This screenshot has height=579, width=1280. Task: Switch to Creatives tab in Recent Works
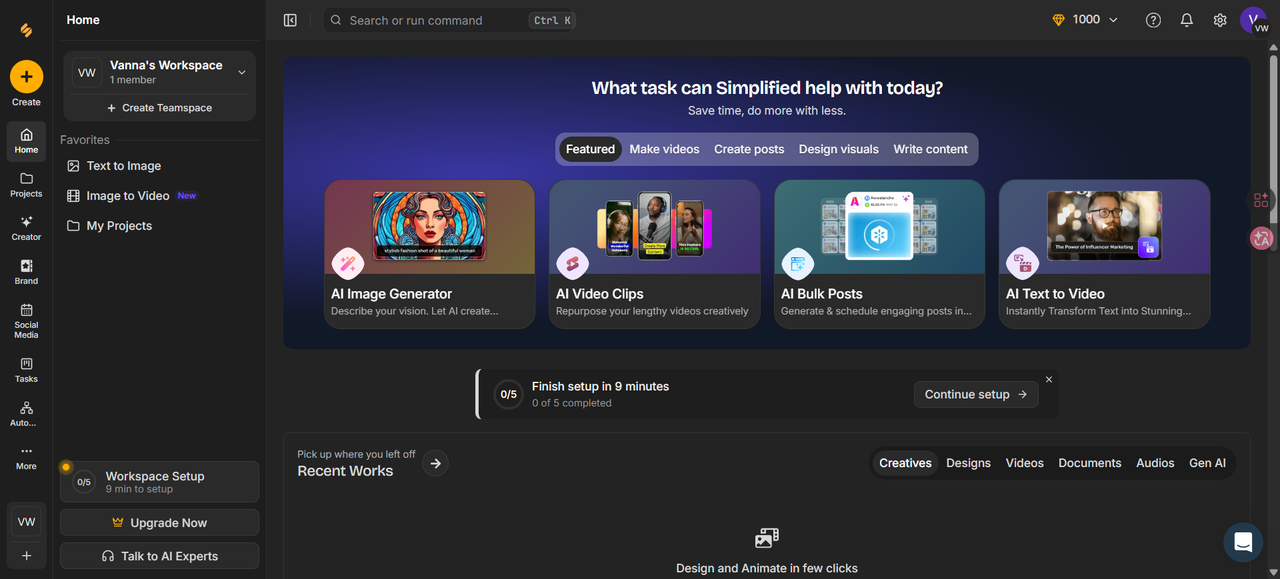click(x=905, y=463)
